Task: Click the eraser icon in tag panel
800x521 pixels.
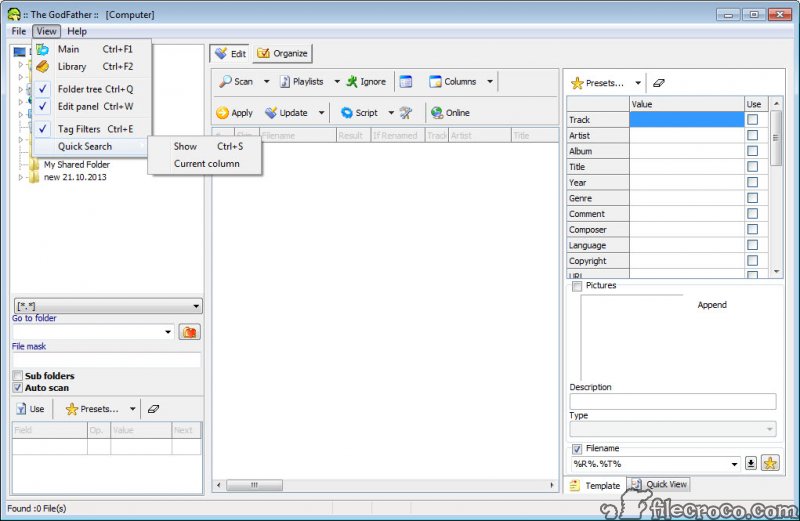Action: (659, 83)
